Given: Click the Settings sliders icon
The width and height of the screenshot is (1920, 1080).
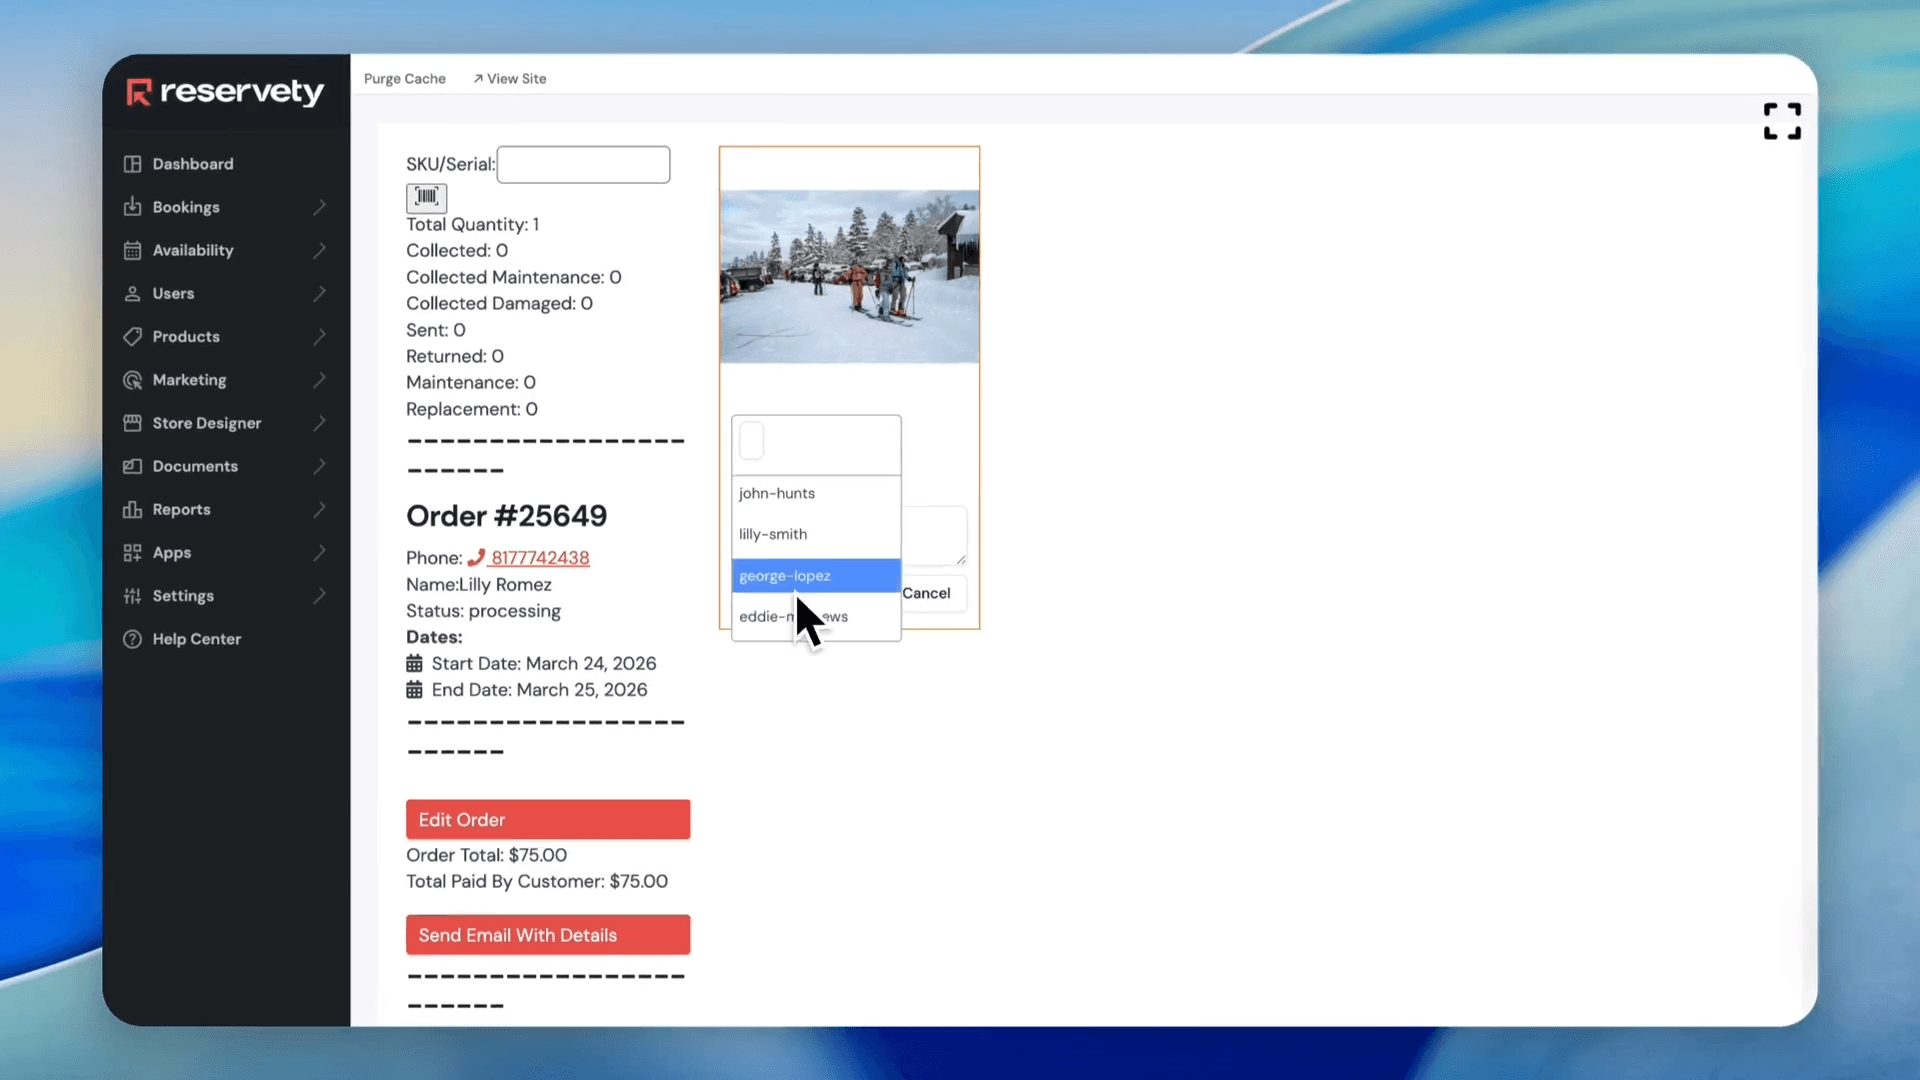Looking at the screenshot, I should [x=132, y=596].
